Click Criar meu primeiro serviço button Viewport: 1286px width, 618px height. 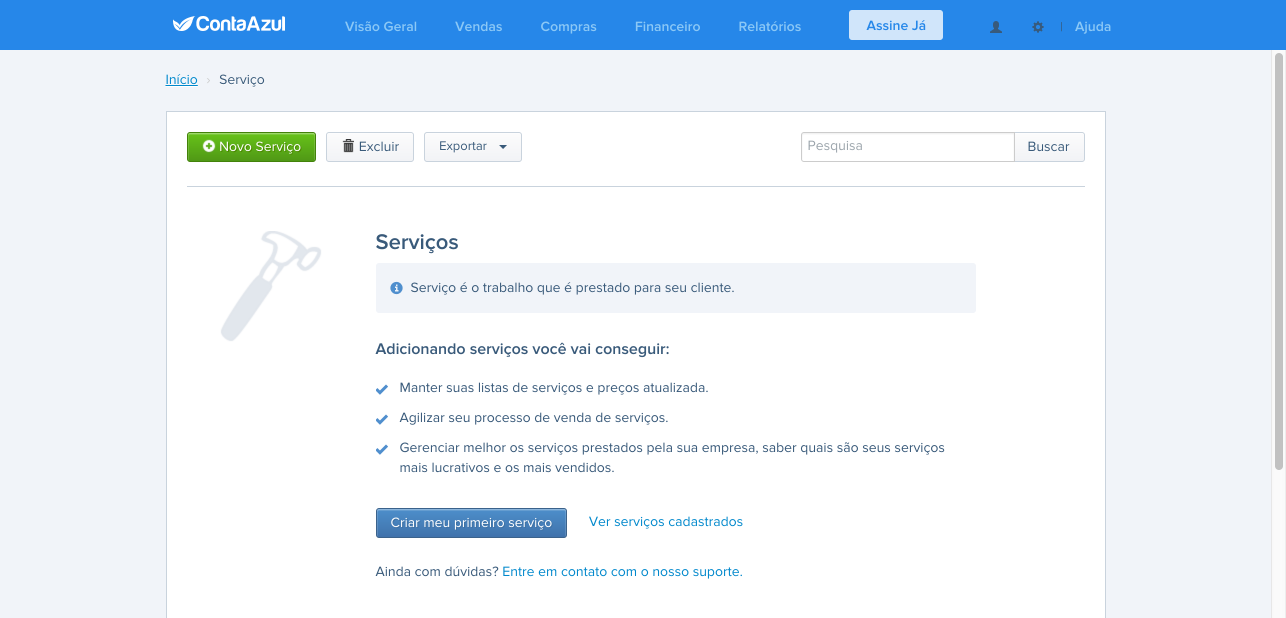tap(471, 523)
